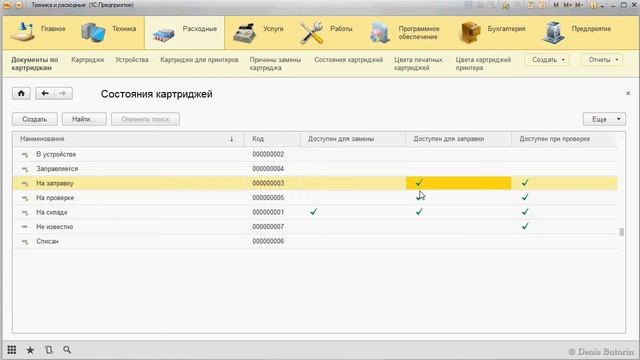Click Доступен для замены column header
Screen dimensions: 640x360
(353, 139)
